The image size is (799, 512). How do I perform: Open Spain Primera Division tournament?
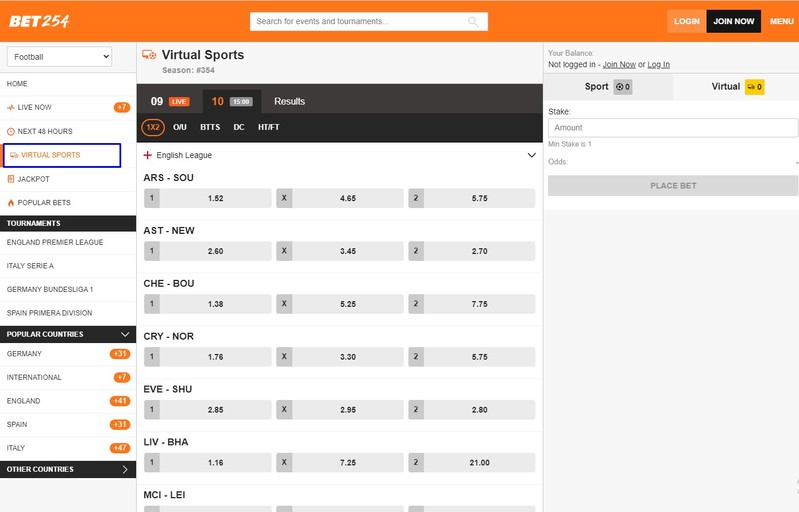[68, 313]
